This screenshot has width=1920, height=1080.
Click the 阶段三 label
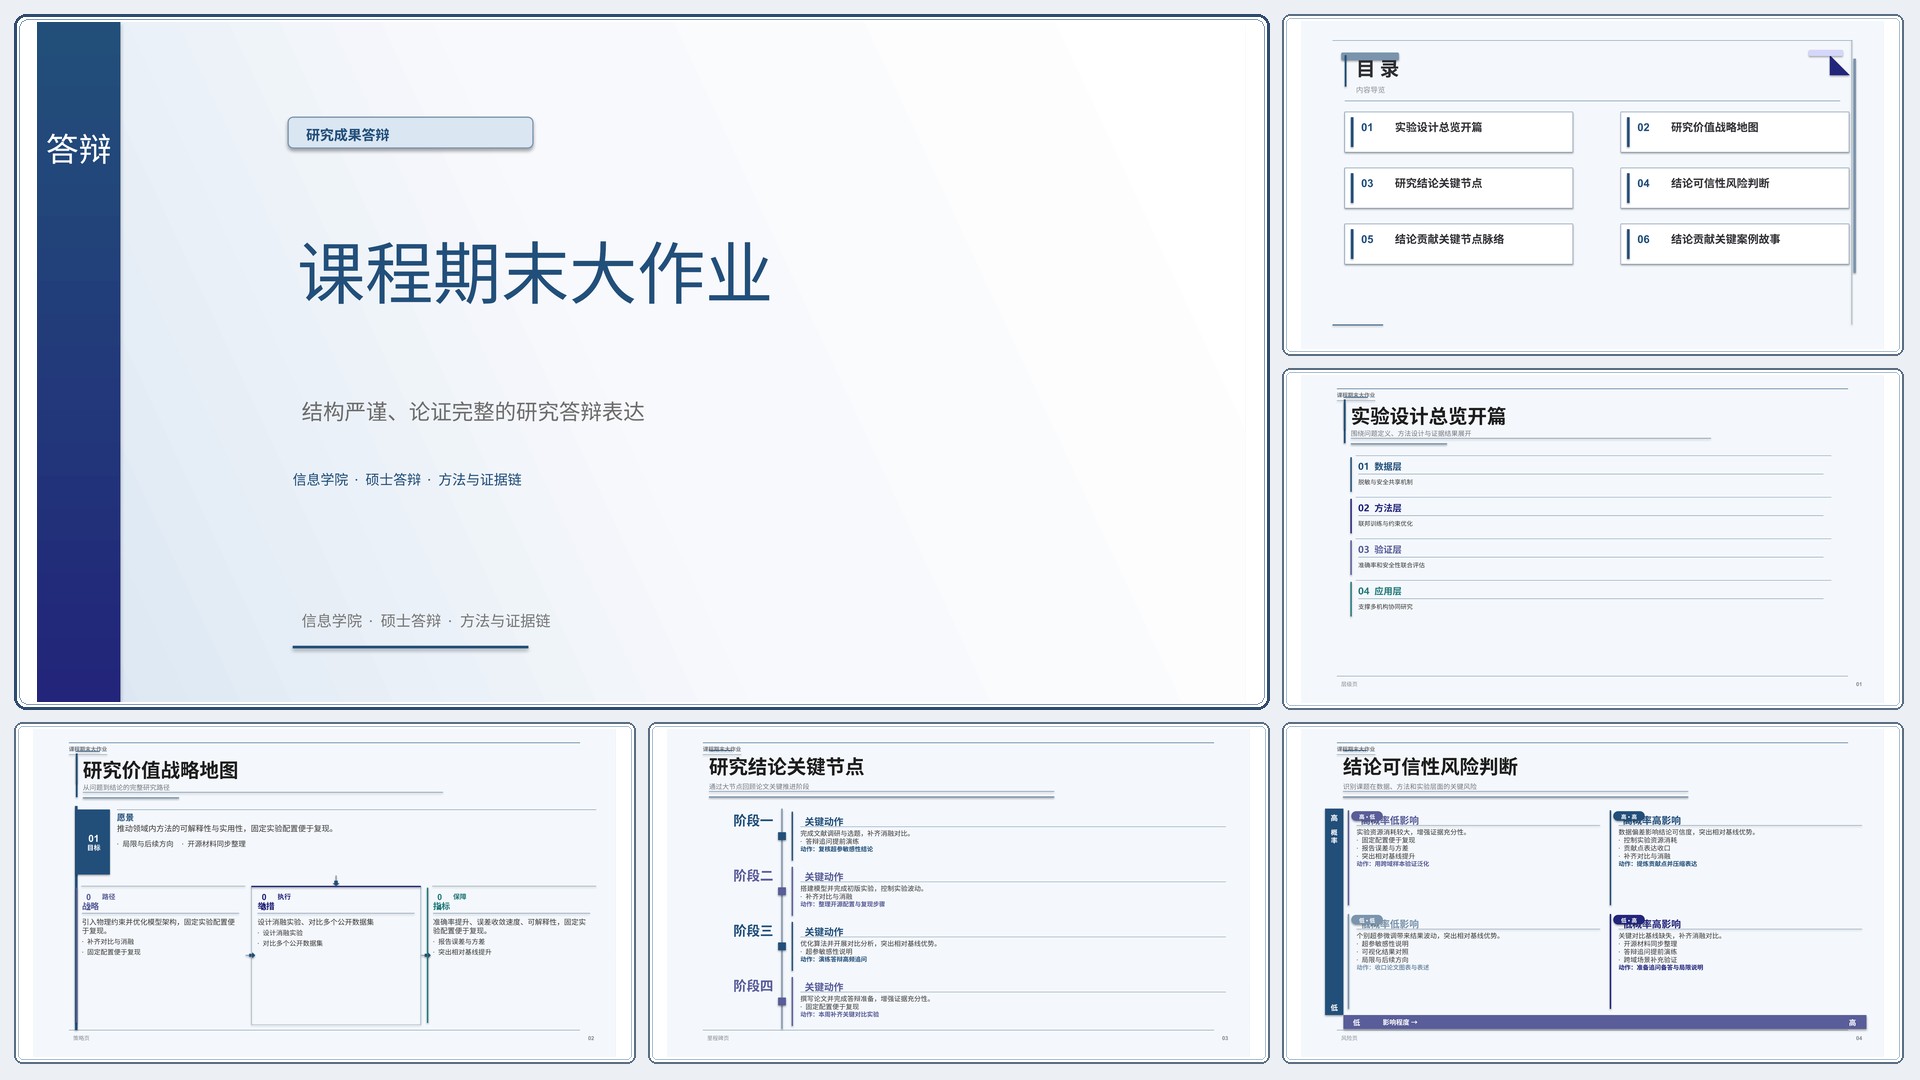753,931
